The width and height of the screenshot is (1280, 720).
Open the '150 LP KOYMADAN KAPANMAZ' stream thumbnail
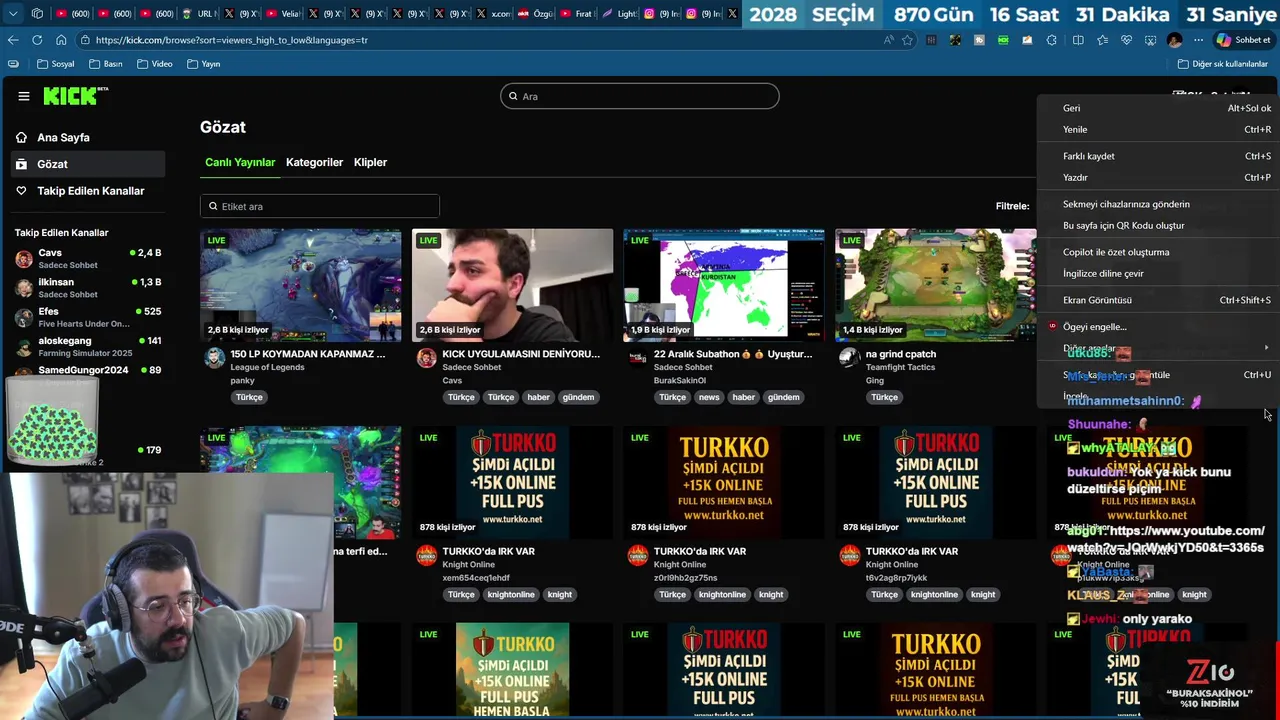click(301, 285)
